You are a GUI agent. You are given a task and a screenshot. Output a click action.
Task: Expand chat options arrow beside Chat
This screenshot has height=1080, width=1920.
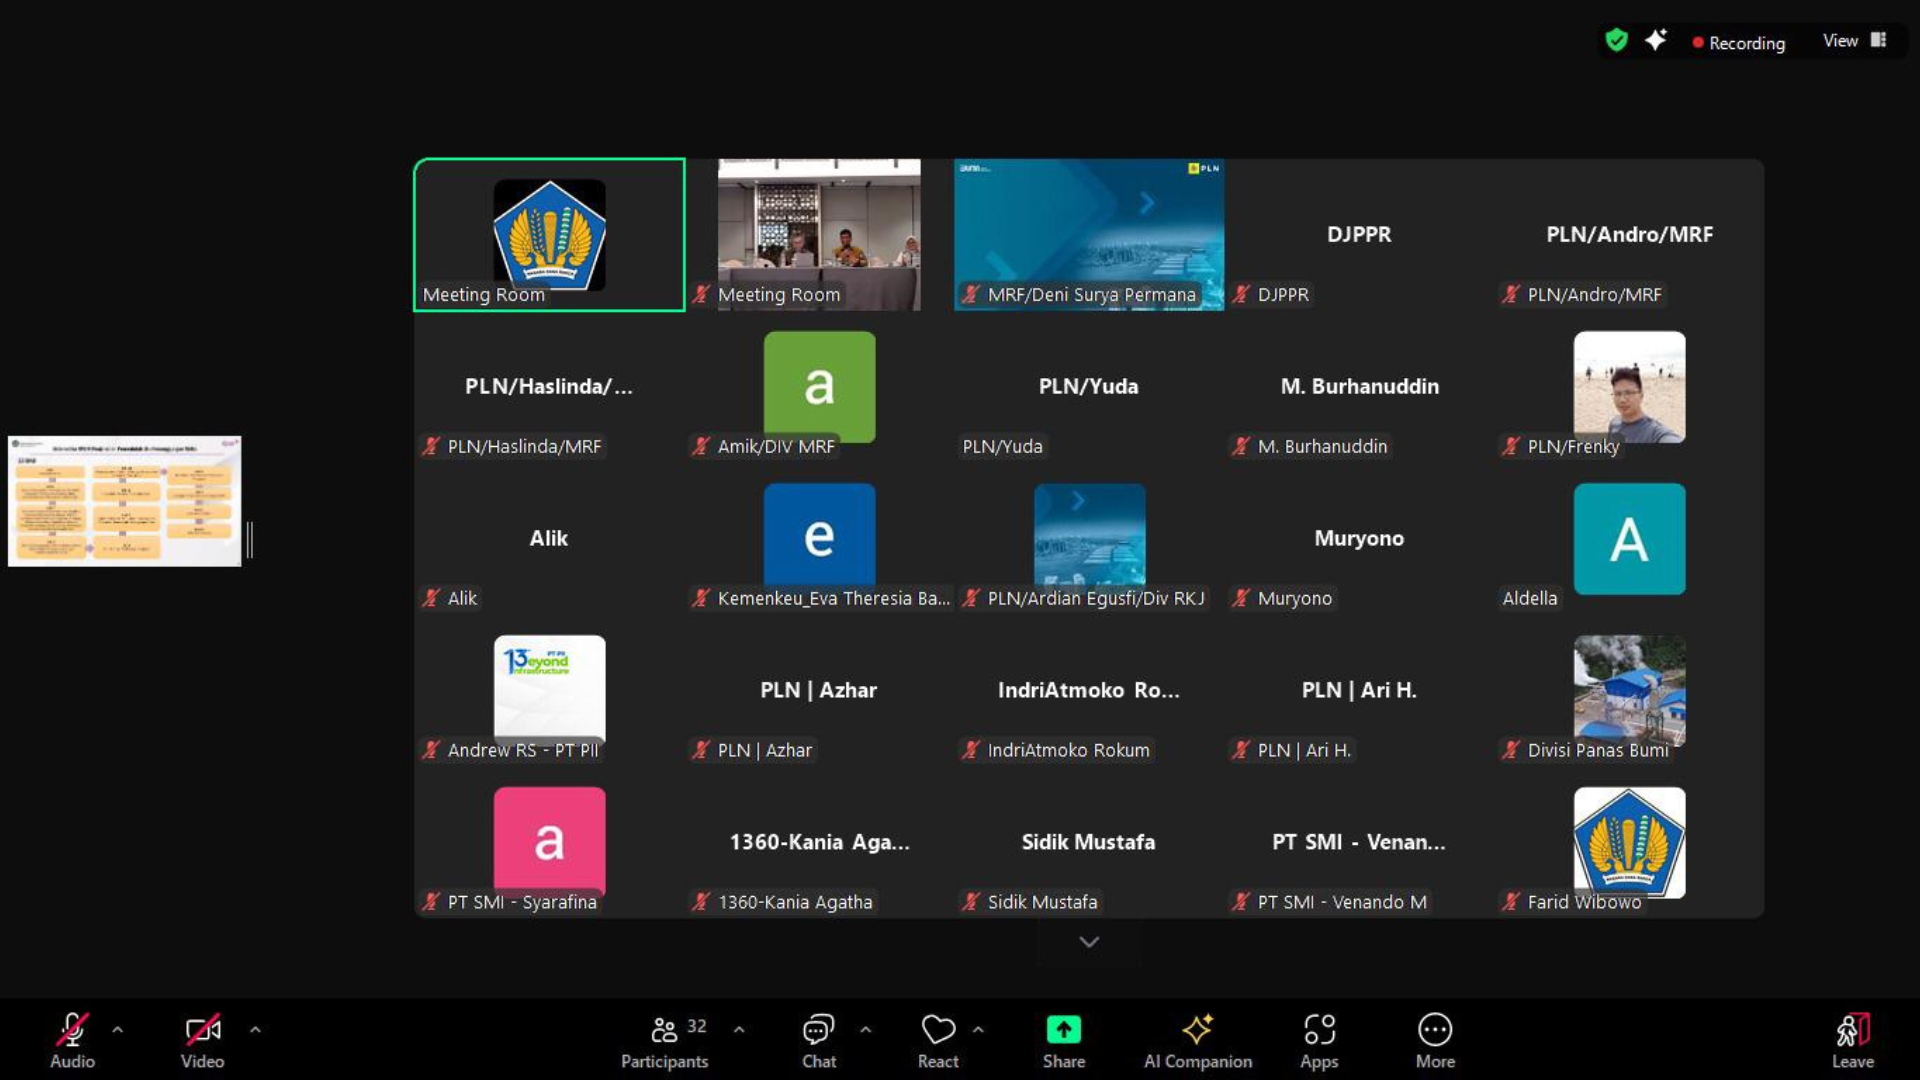(x=866, y=1029)
